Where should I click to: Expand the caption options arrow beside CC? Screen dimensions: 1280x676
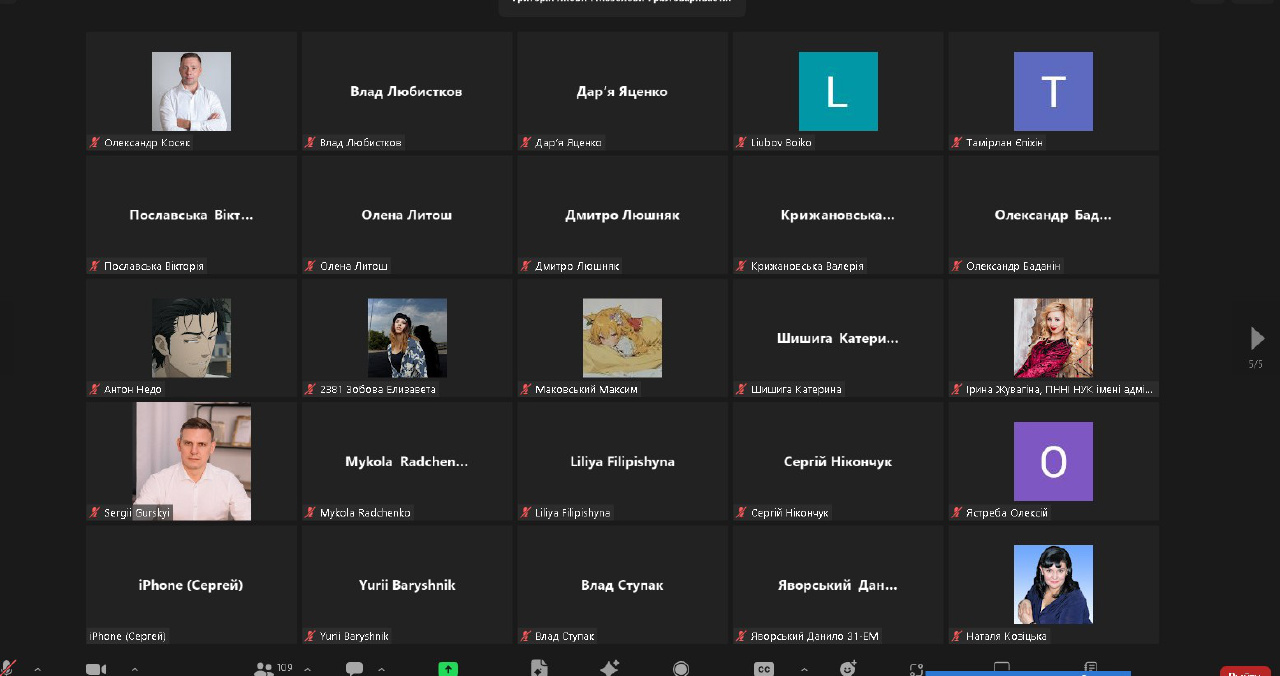804,669
